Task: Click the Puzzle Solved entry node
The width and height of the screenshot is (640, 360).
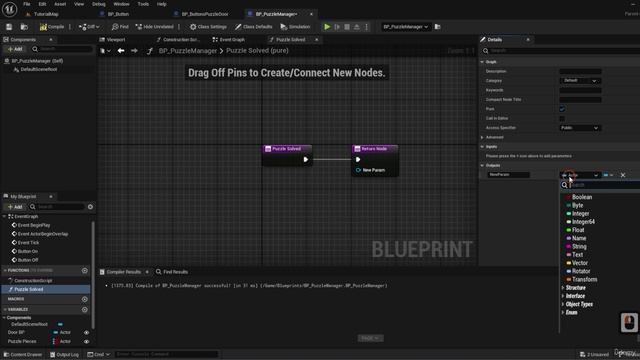Action: coord(287,155)
